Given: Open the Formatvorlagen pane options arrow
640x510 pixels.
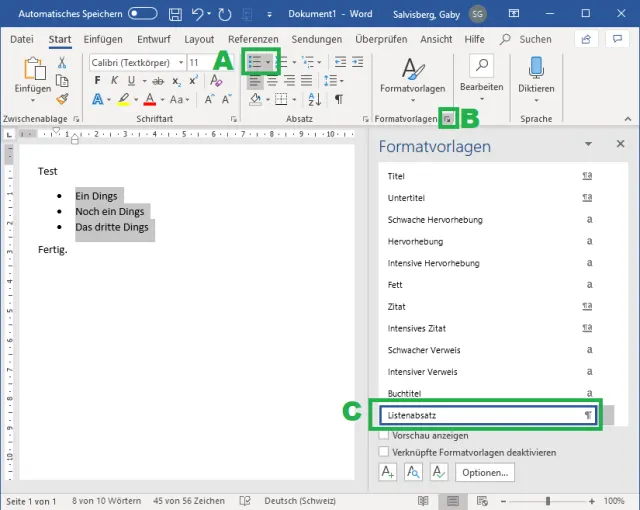Looking at the screenshot, I should tap(590, 145).
